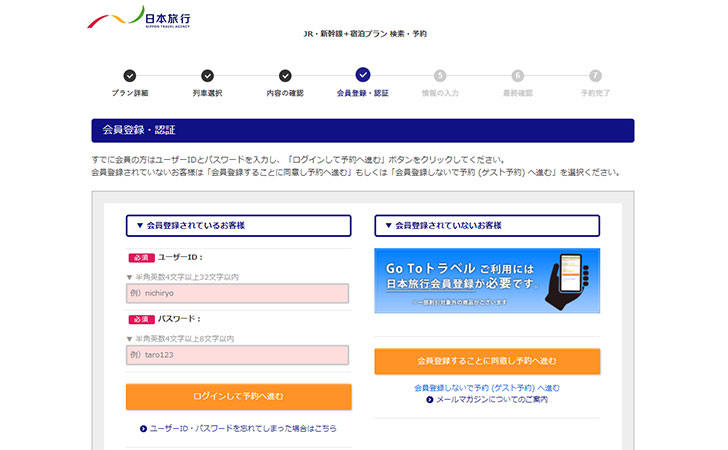This screenshot has height=450, width=728.
Task: Click the step 5 circle icon
Action: click(440, 75)
